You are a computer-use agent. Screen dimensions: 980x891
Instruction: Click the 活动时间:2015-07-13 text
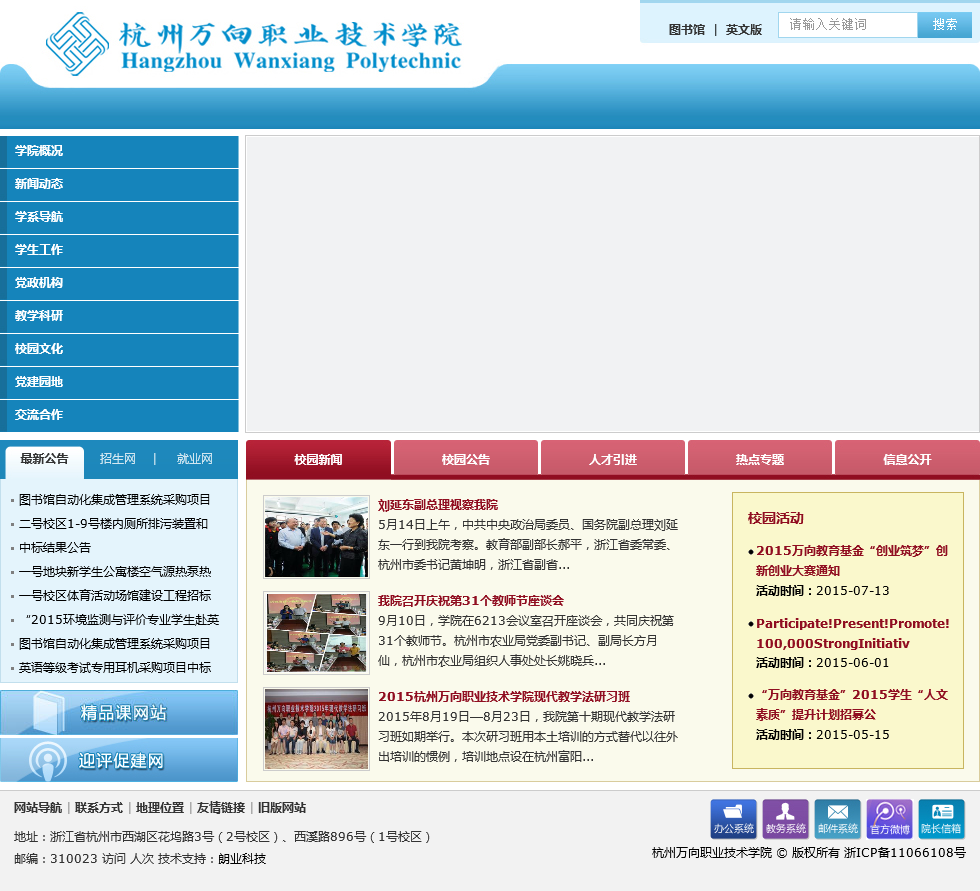(x=822, y=590)
